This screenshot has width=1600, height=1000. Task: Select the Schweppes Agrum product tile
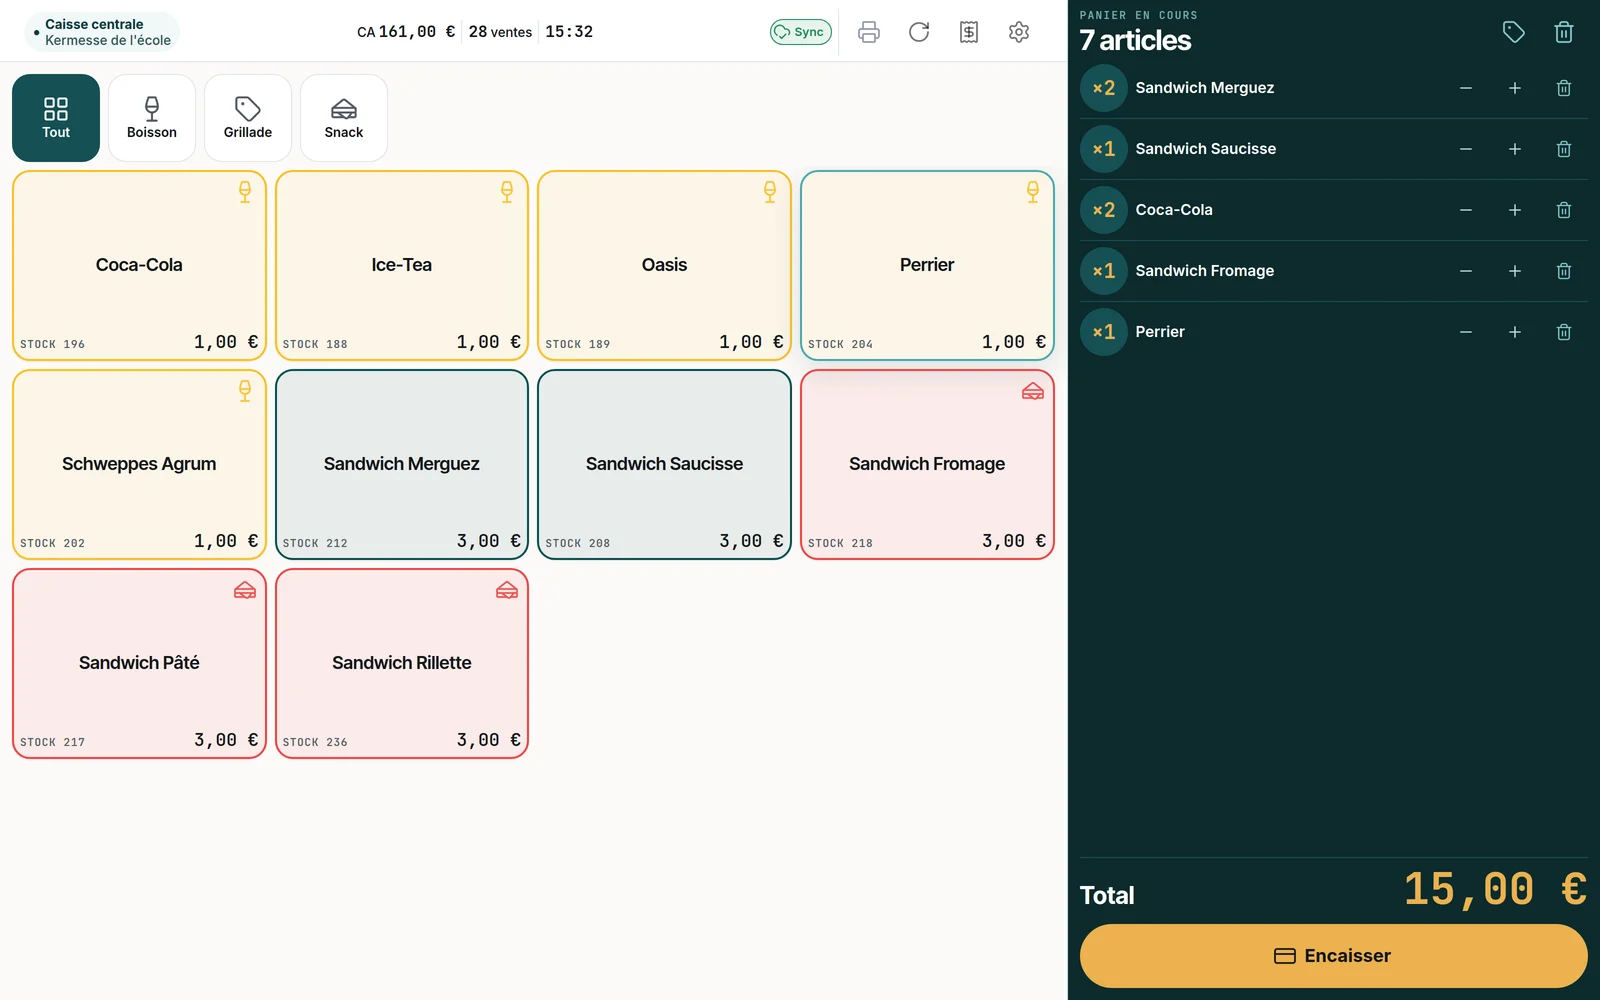pyautogui.click(x=139, y=464)
